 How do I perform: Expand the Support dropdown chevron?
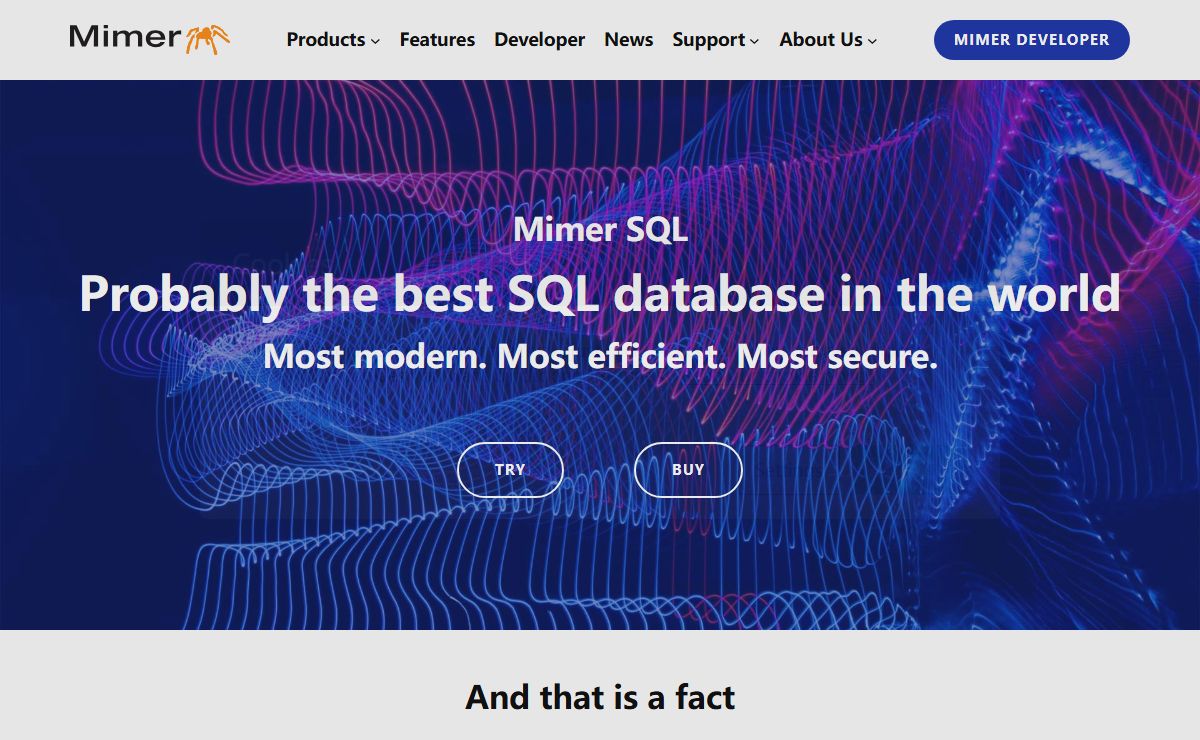point(754,41)
